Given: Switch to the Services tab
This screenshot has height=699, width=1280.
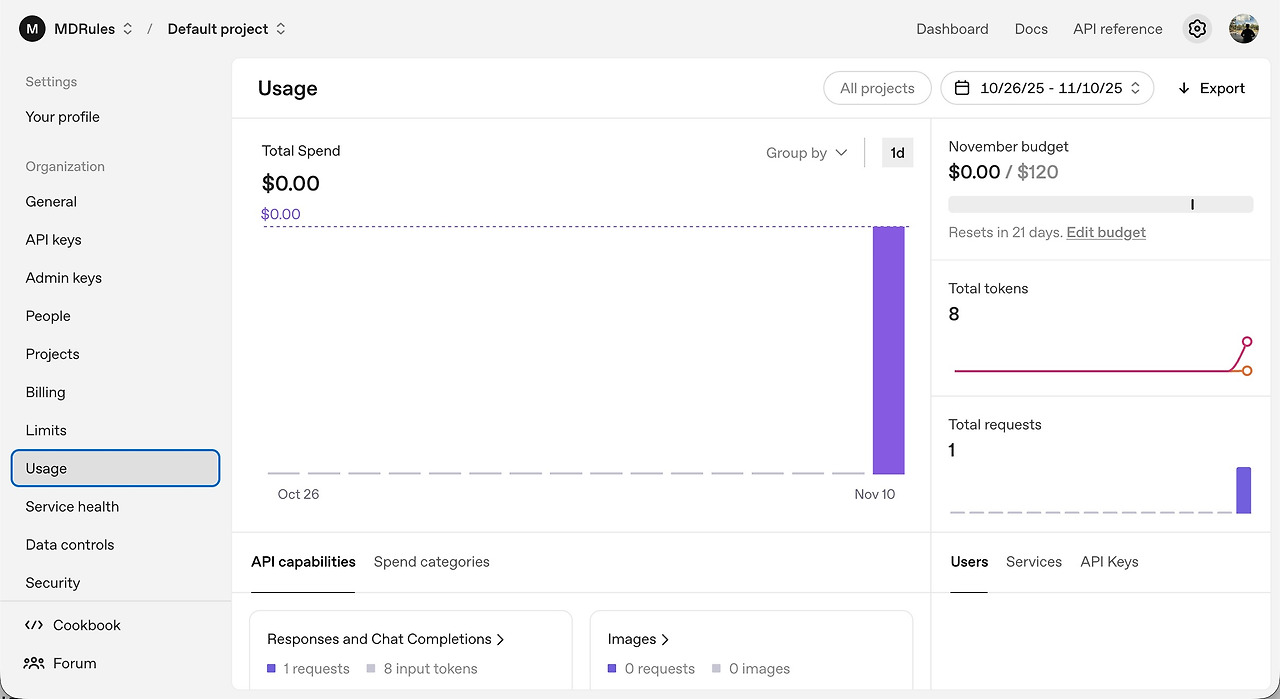Looking at the screenshot, I should 1034,562.
